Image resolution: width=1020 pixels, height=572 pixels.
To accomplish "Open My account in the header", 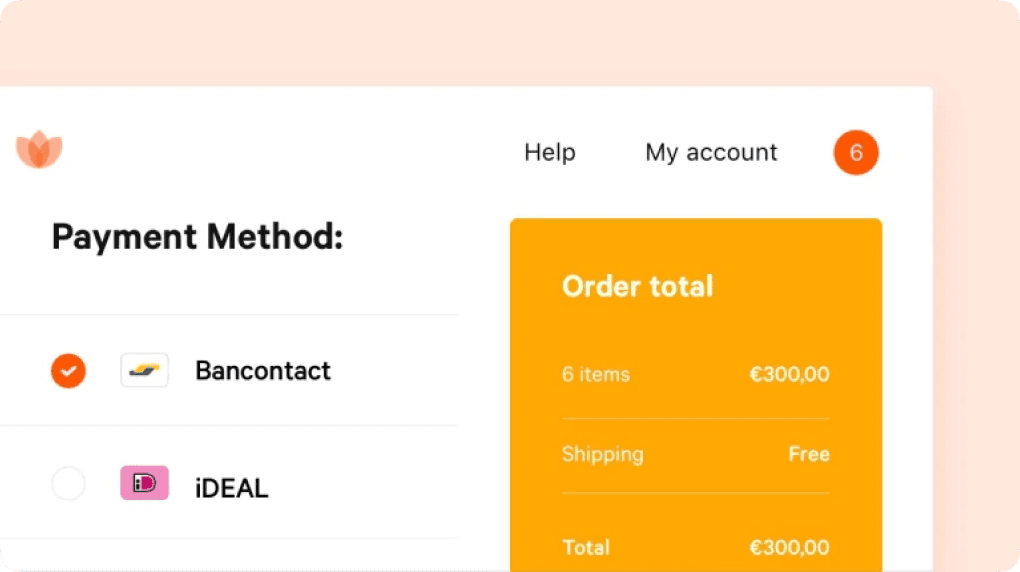I will 711,152.
